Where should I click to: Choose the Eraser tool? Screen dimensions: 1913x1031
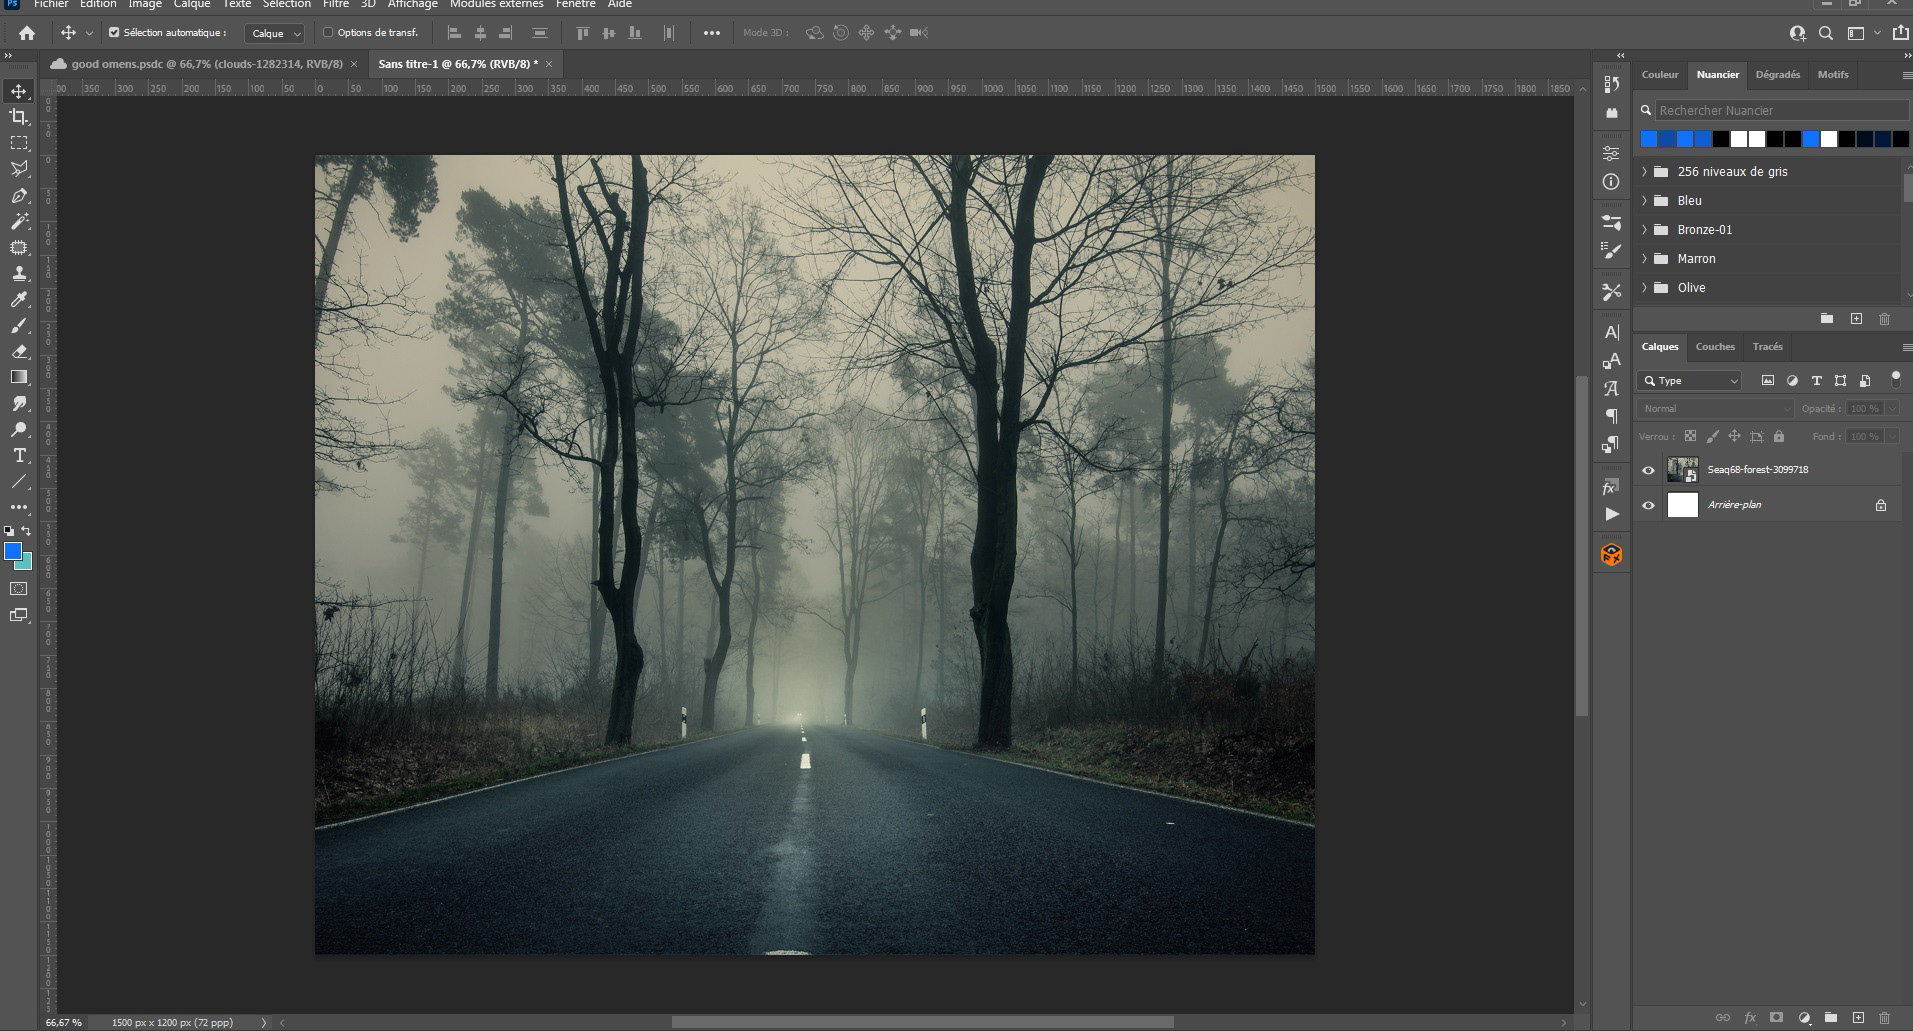tap(19, 351)
